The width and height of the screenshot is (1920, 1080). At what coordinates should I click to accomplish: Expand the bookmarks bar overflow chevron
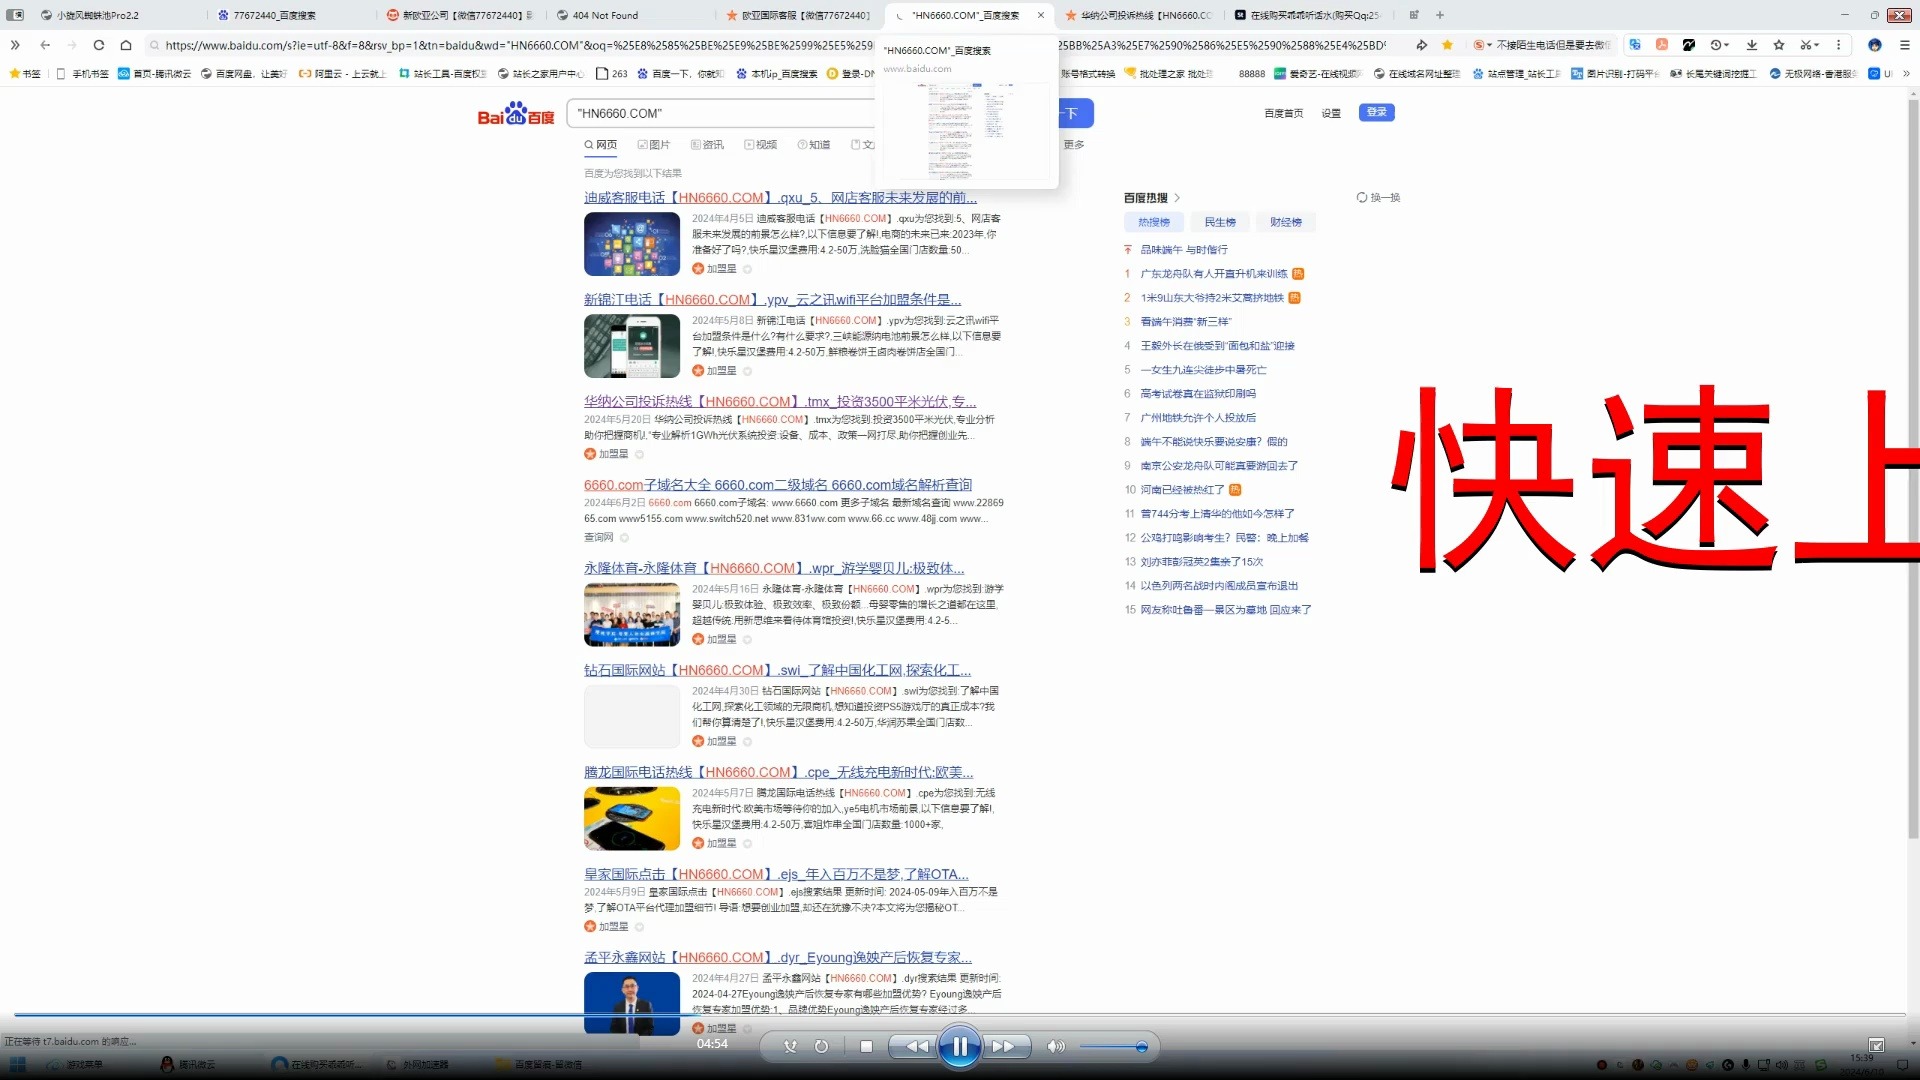coord(1906,73)
